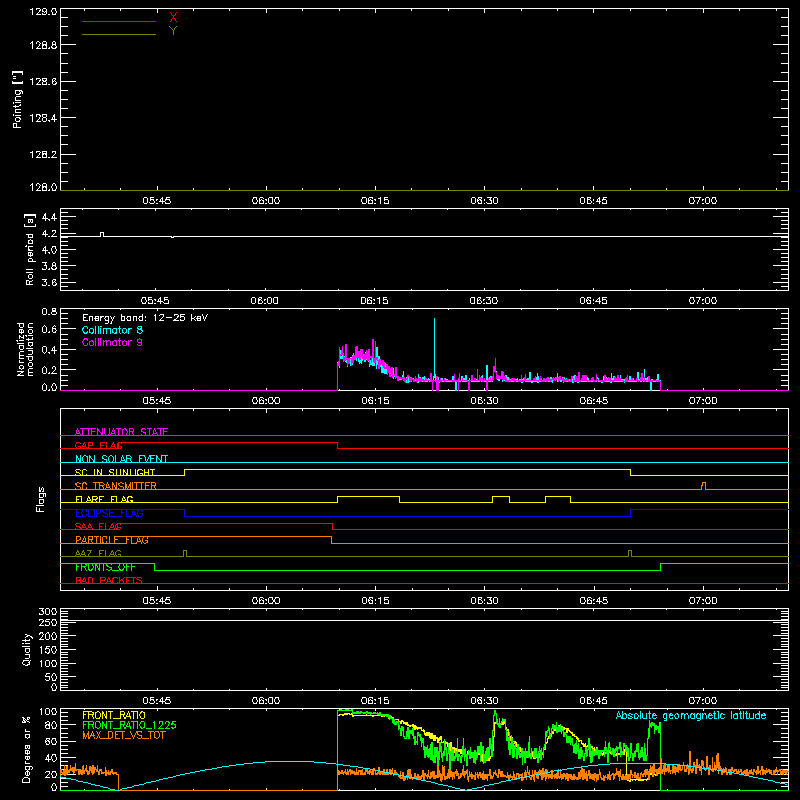
Task: Select the Y legend label
Action: click(x=173, y=31)
